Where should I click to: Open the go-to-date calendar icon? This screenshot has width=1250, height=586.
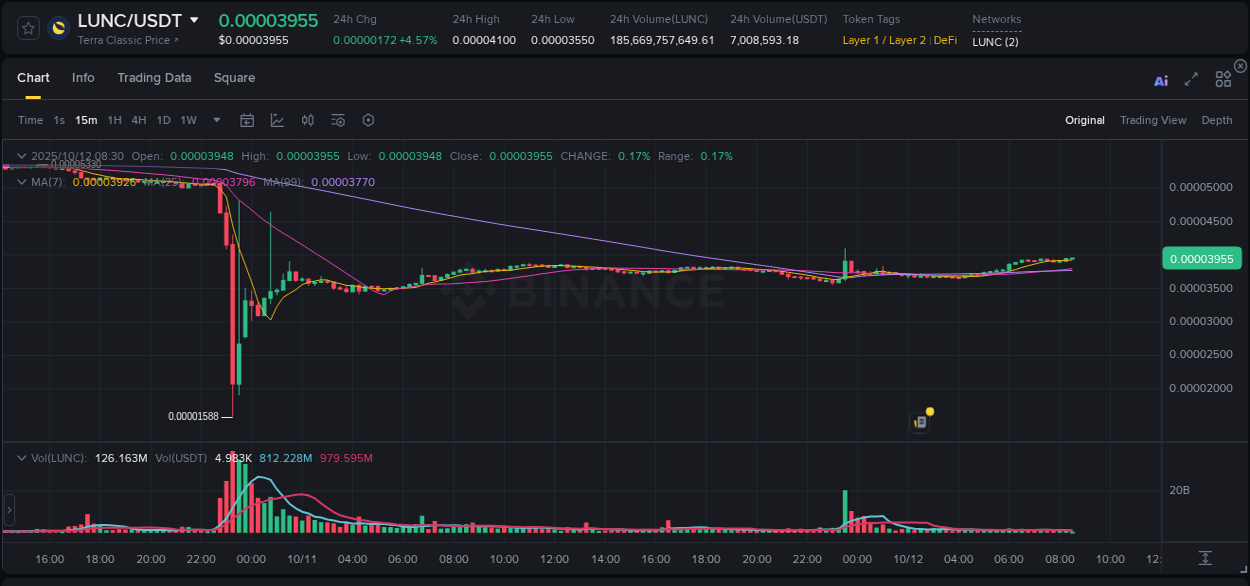tap(247, 120)
